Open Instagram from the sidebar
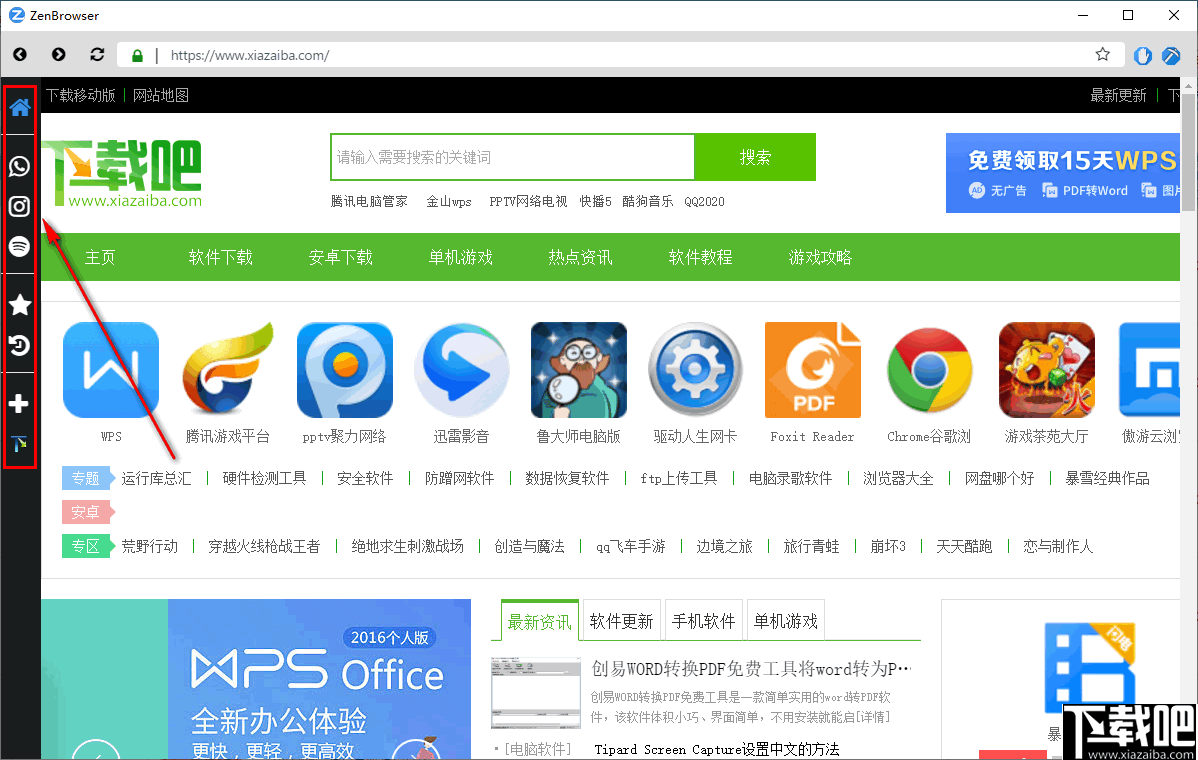The width and height of the screenshot is (1198, 760). [19, 206]
